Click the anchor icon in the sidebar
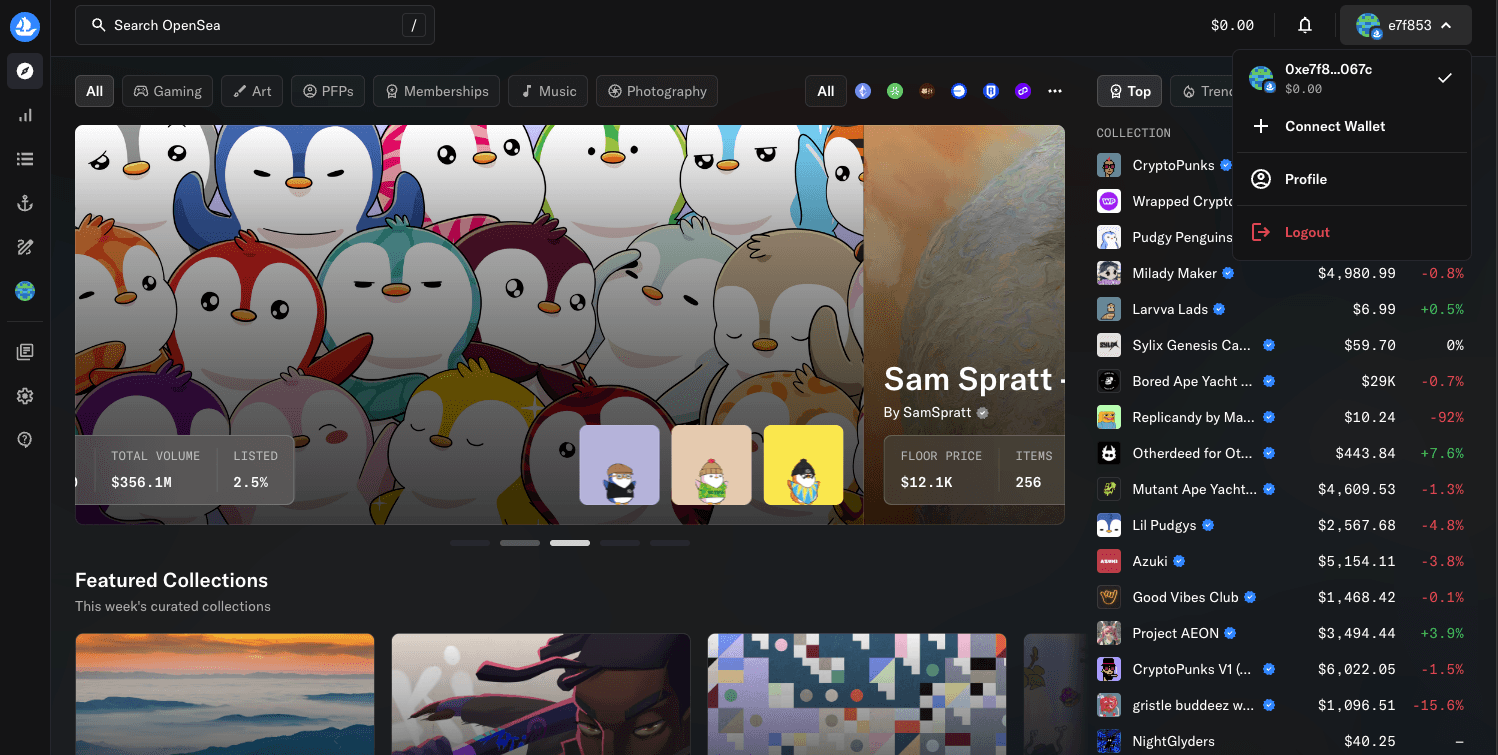 (x=25, y=203)
